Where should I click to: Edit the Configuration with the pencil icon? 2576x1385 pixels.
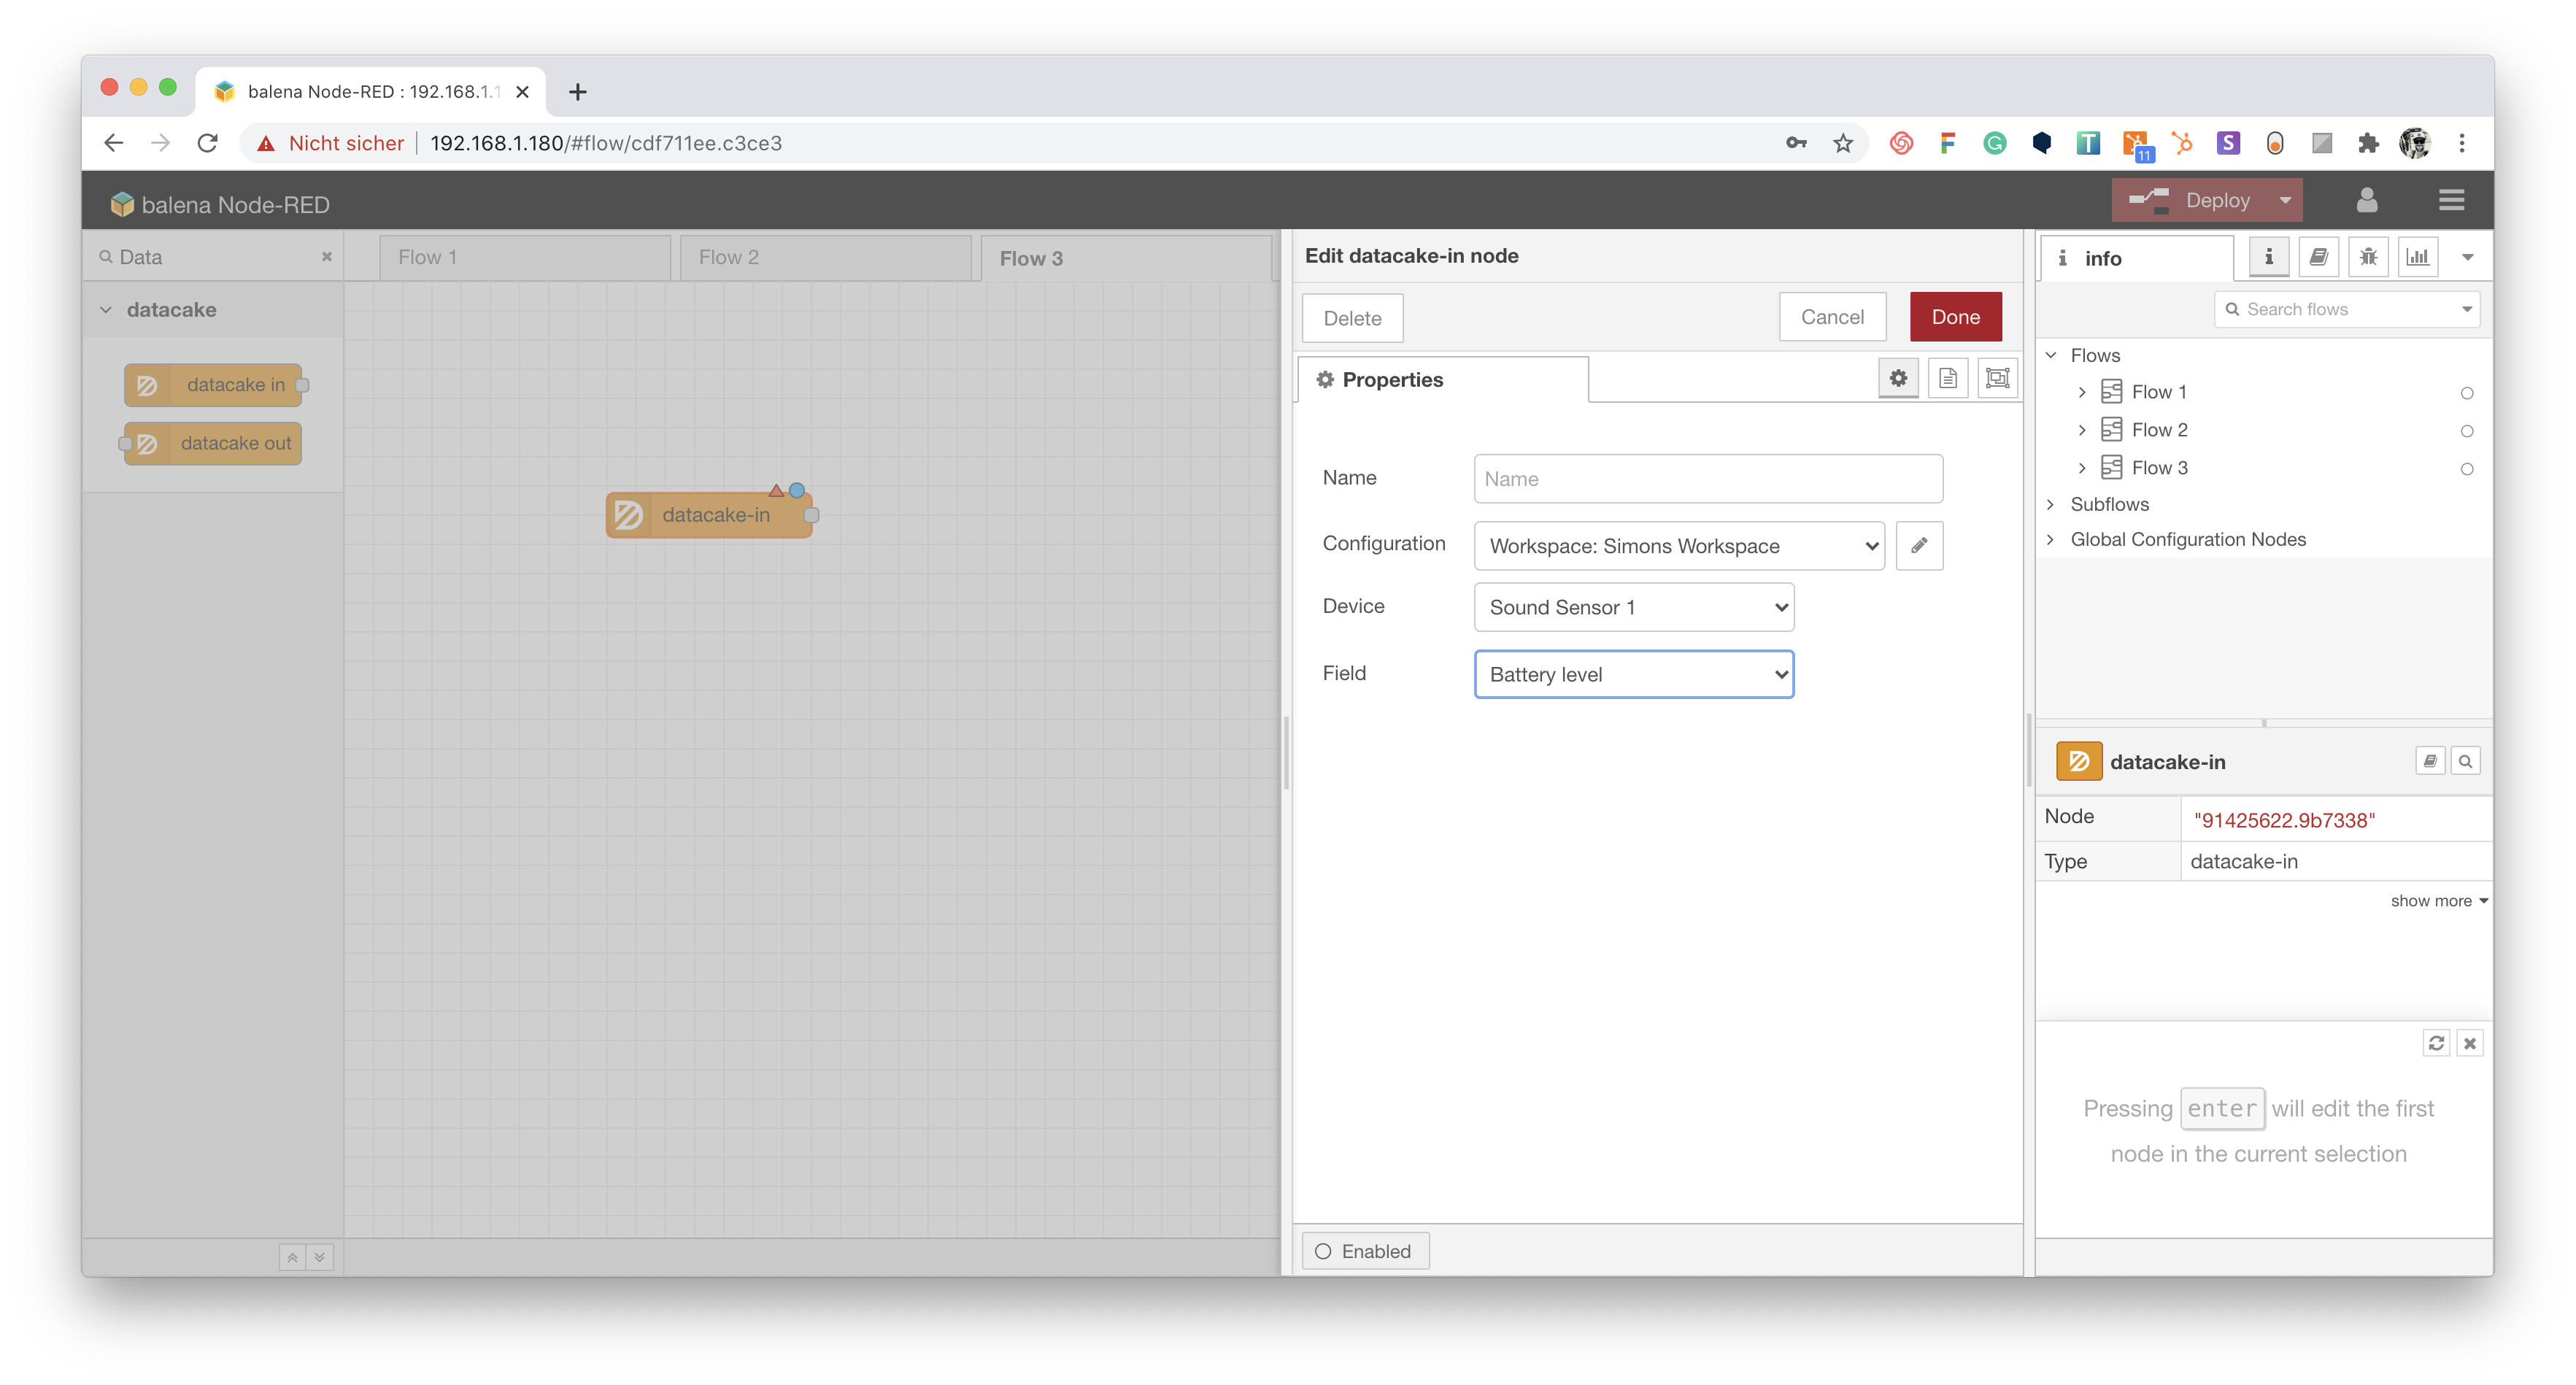(x=1919, y=545)
